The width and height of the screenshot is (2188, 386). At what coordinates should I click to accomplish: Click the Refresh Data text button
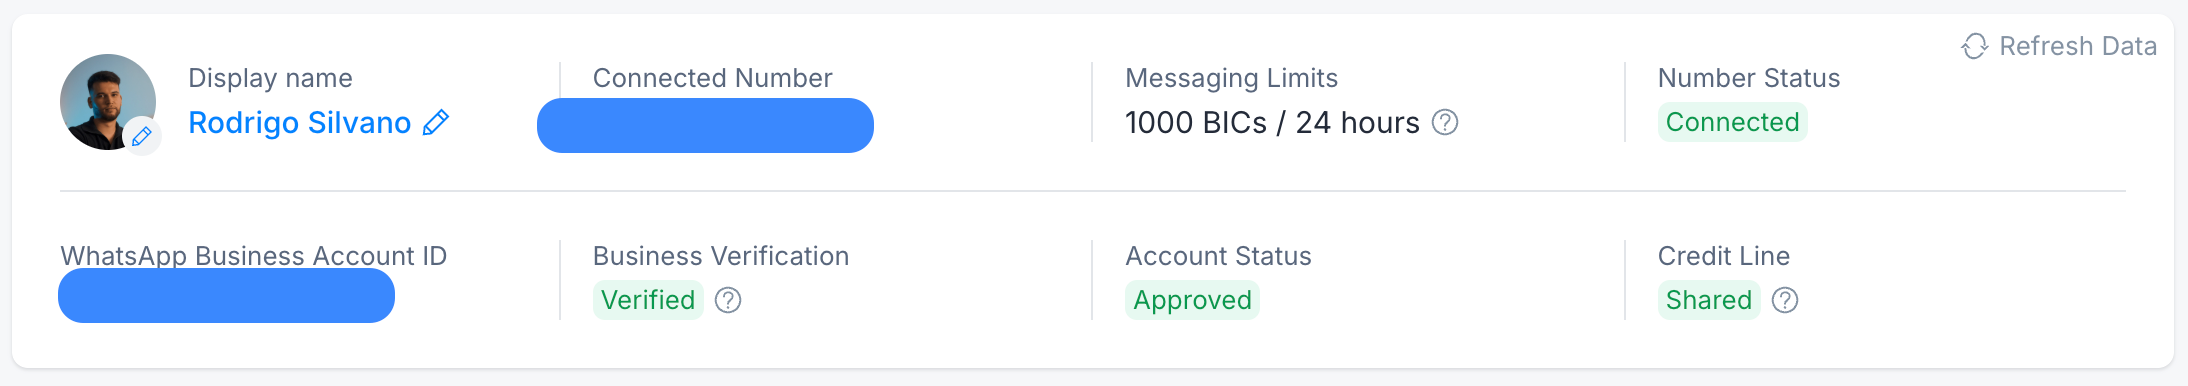pyautogui.click(x=2078, y=46)
